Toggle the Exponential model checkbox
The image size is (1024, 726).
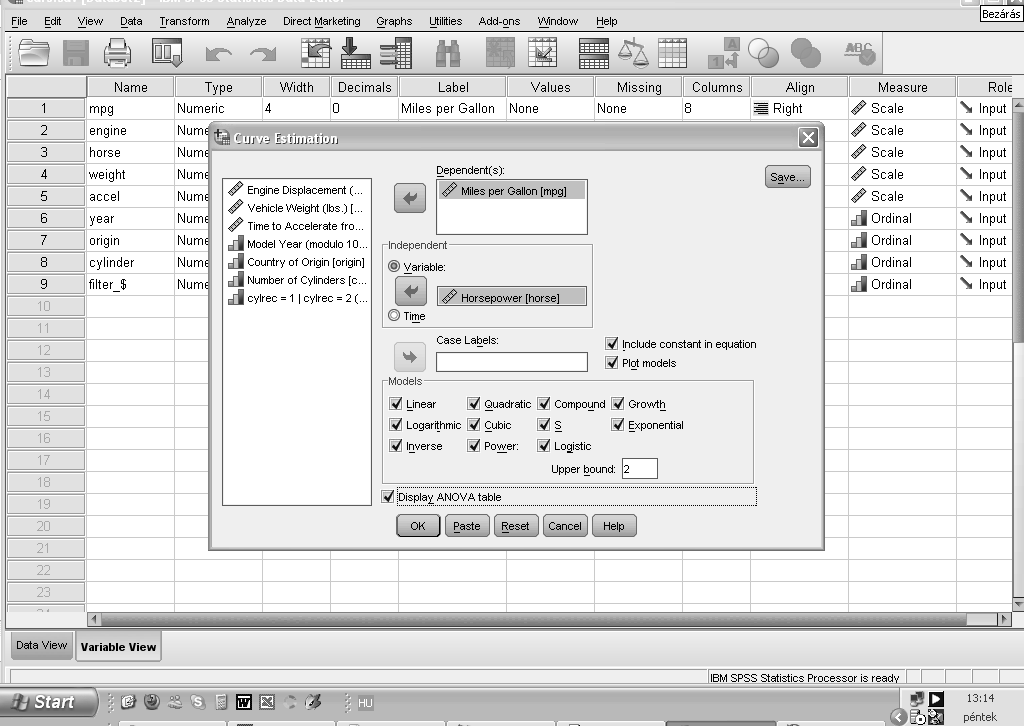pos(618,424)
